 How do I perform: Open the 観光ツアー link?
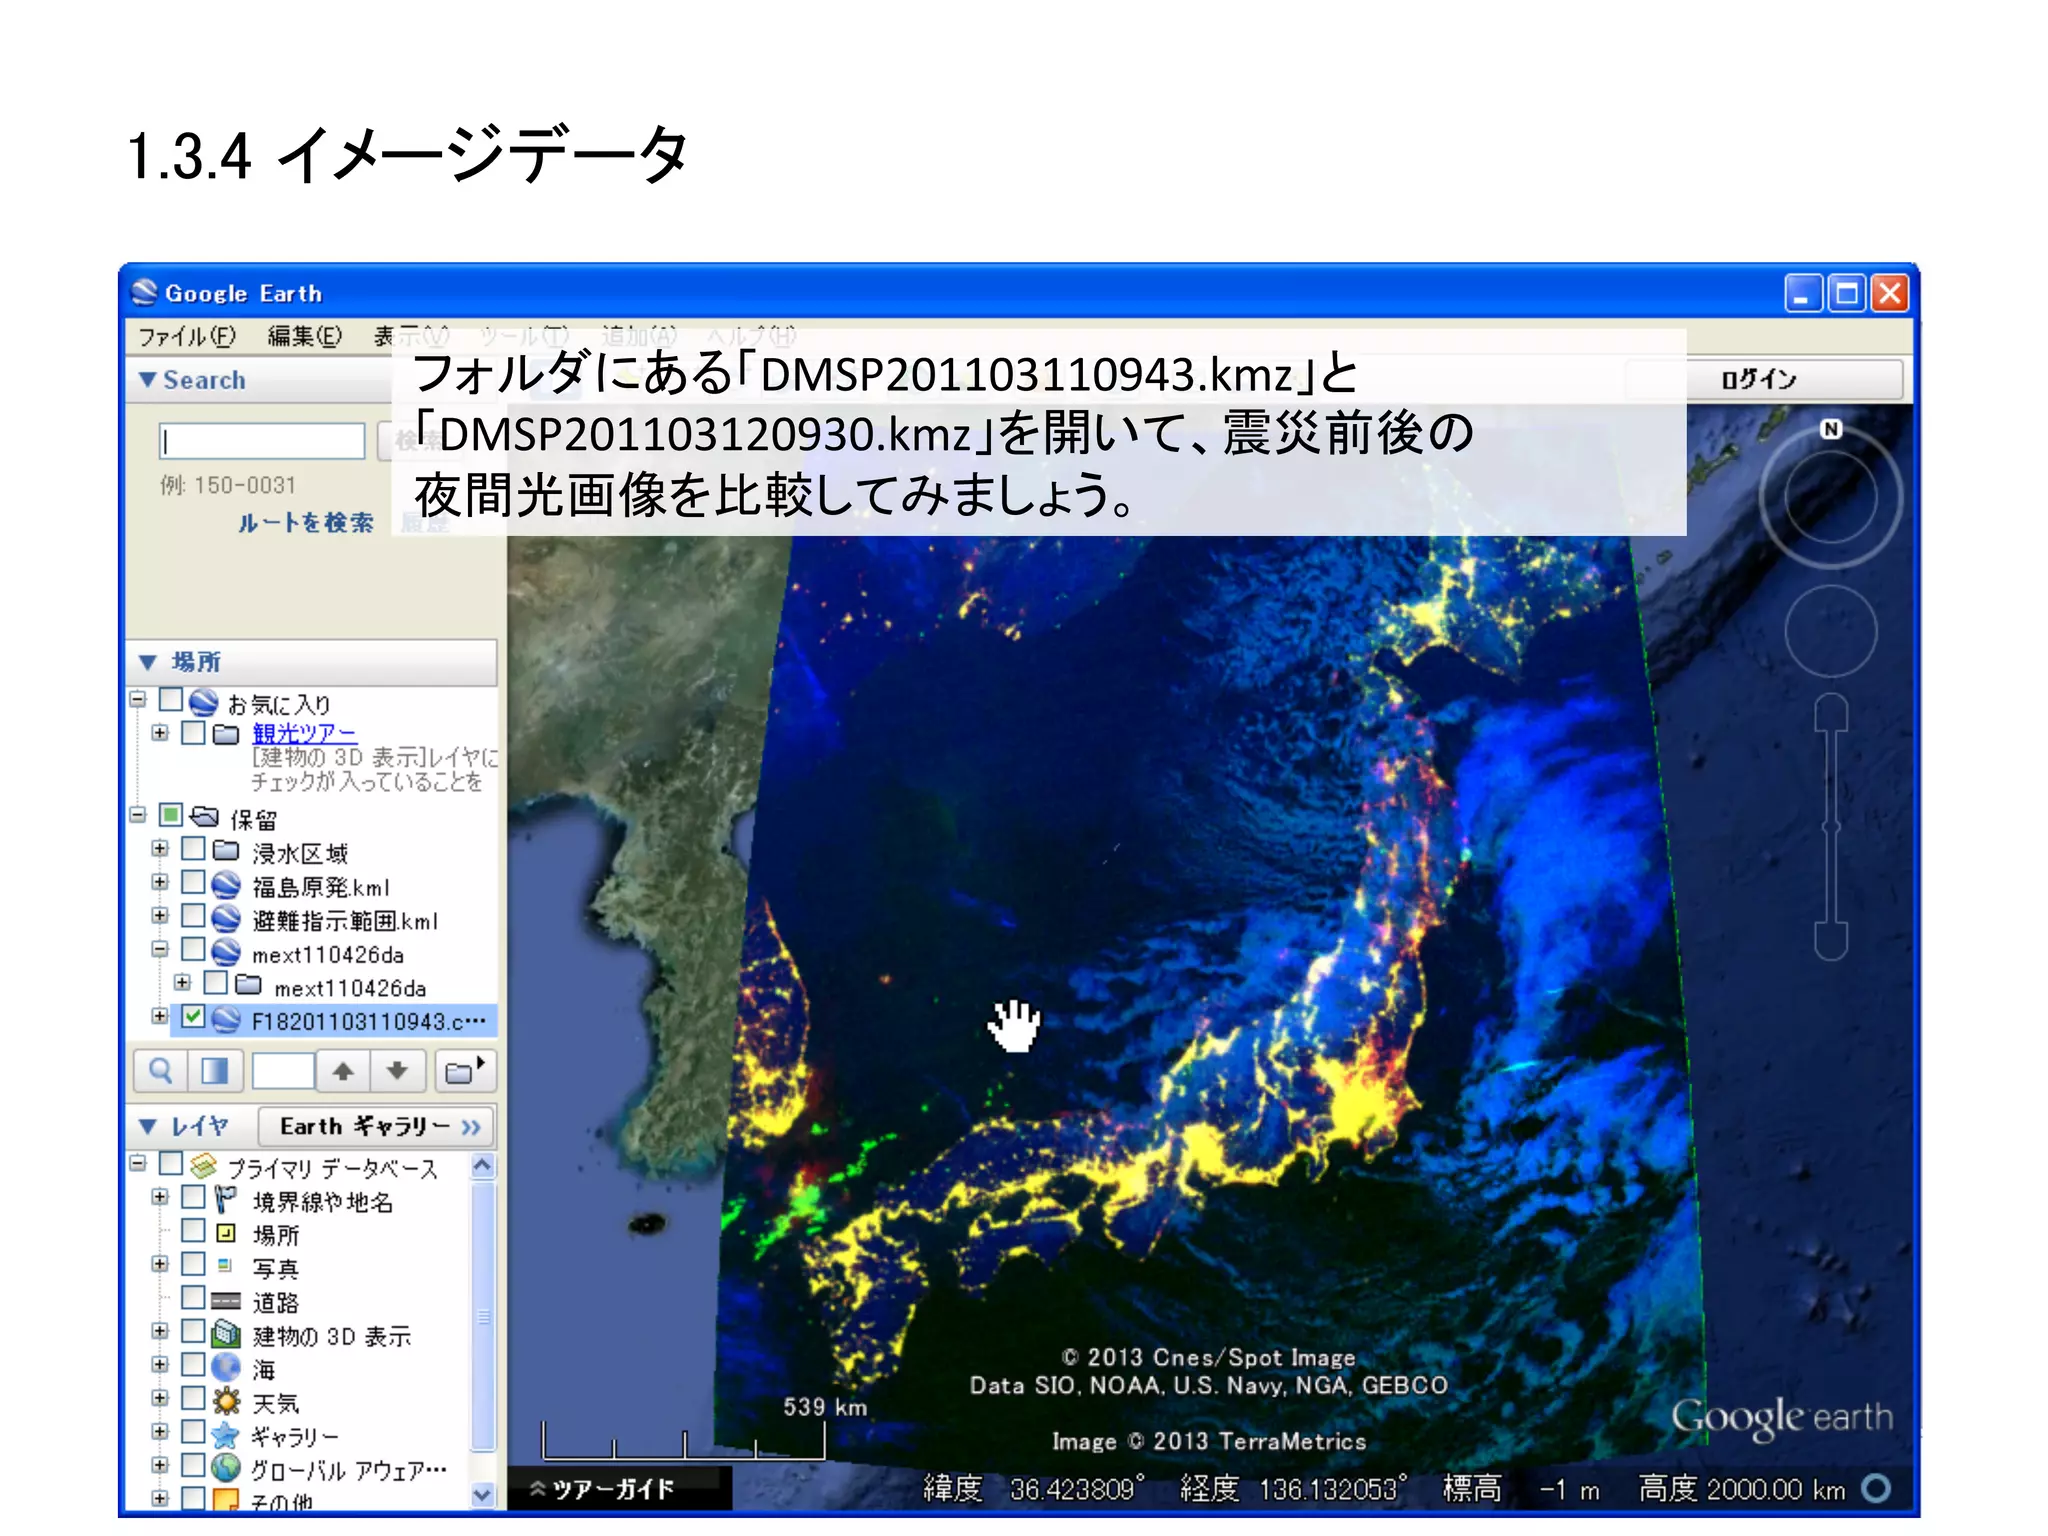tap(304, 733)
